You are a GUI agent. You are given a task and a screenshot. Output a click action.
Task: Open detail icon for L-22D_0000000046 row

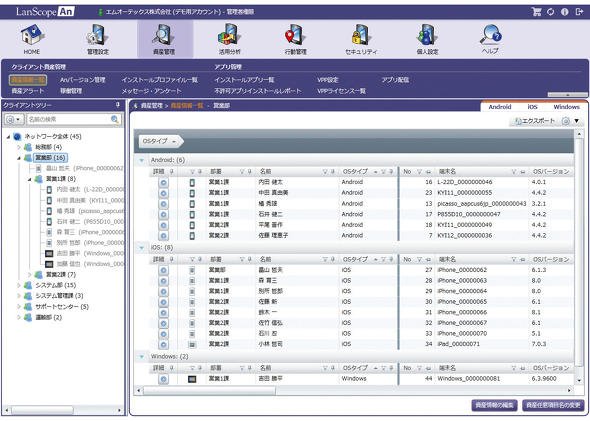pyautogui.click(x=163, y=182)
